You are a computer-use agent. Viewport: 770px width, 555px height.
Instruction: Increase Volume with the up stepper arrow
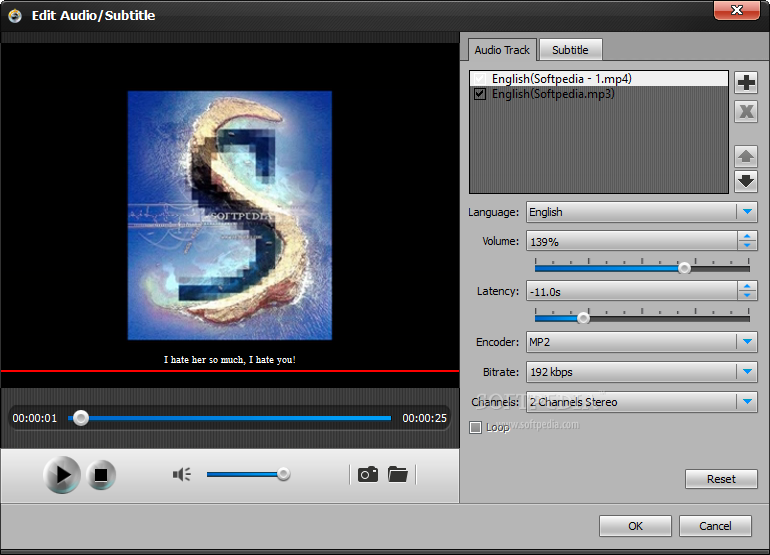pos(747,237)
